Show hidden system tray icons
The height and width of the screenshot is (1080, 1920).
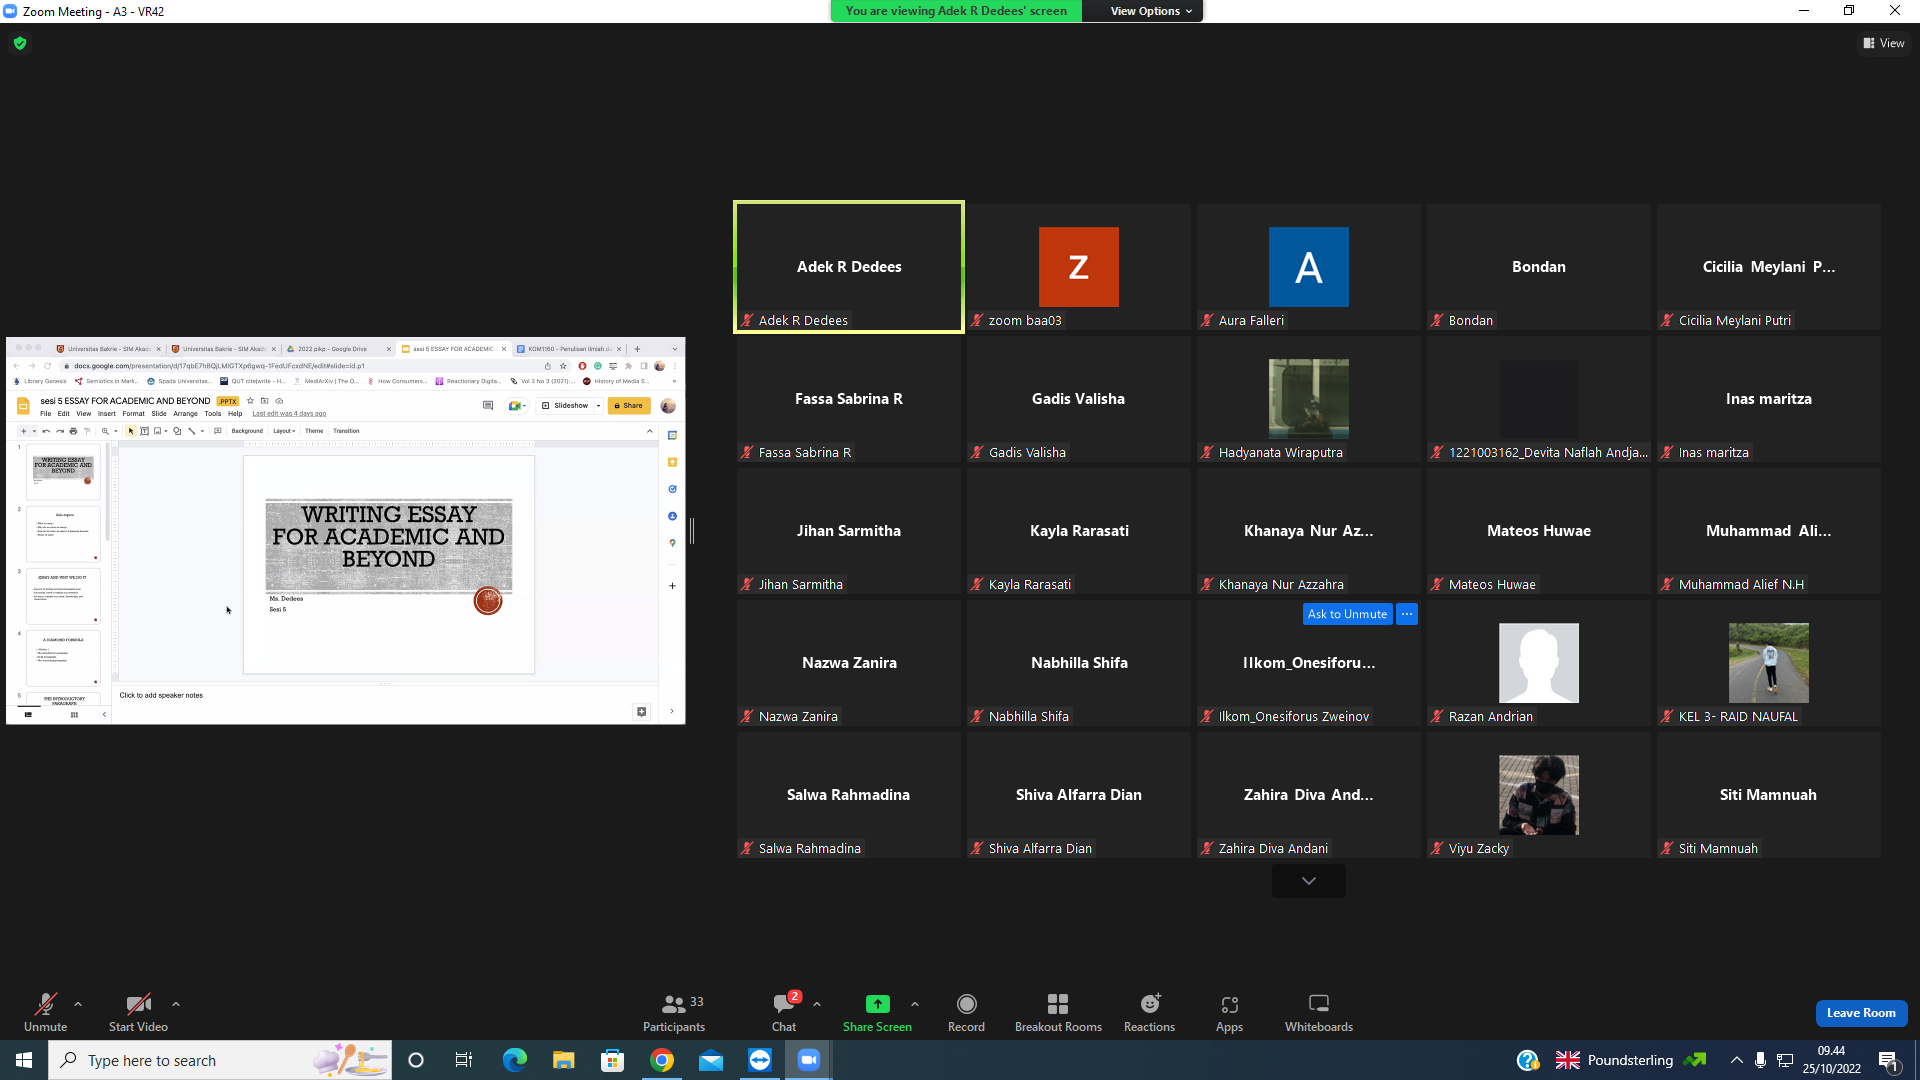coord(1736,1060)
